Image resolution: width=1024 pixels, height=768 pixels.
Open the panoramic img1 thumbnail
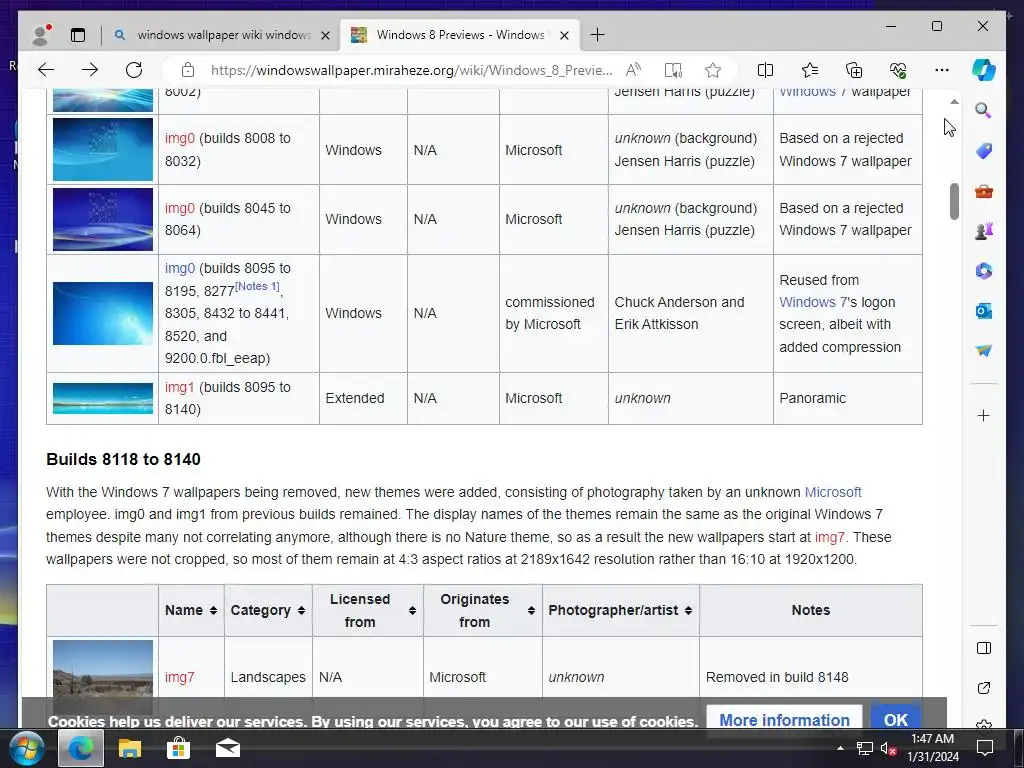[103, 398]
